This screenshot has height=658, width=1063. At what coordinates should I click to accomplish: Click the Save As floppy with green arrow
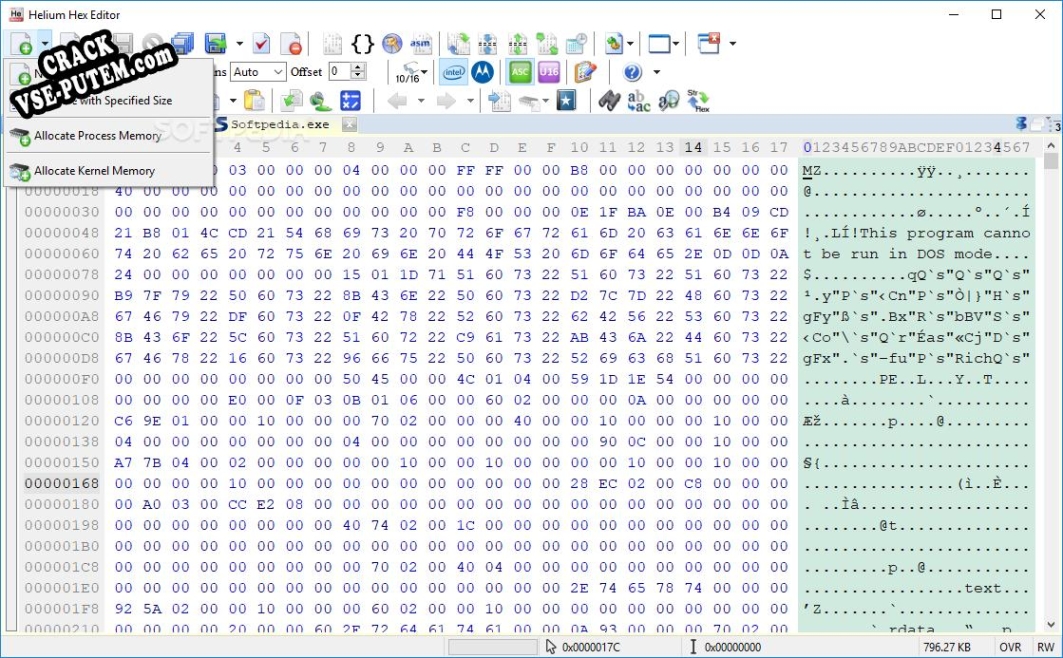(x=216, y=43)
